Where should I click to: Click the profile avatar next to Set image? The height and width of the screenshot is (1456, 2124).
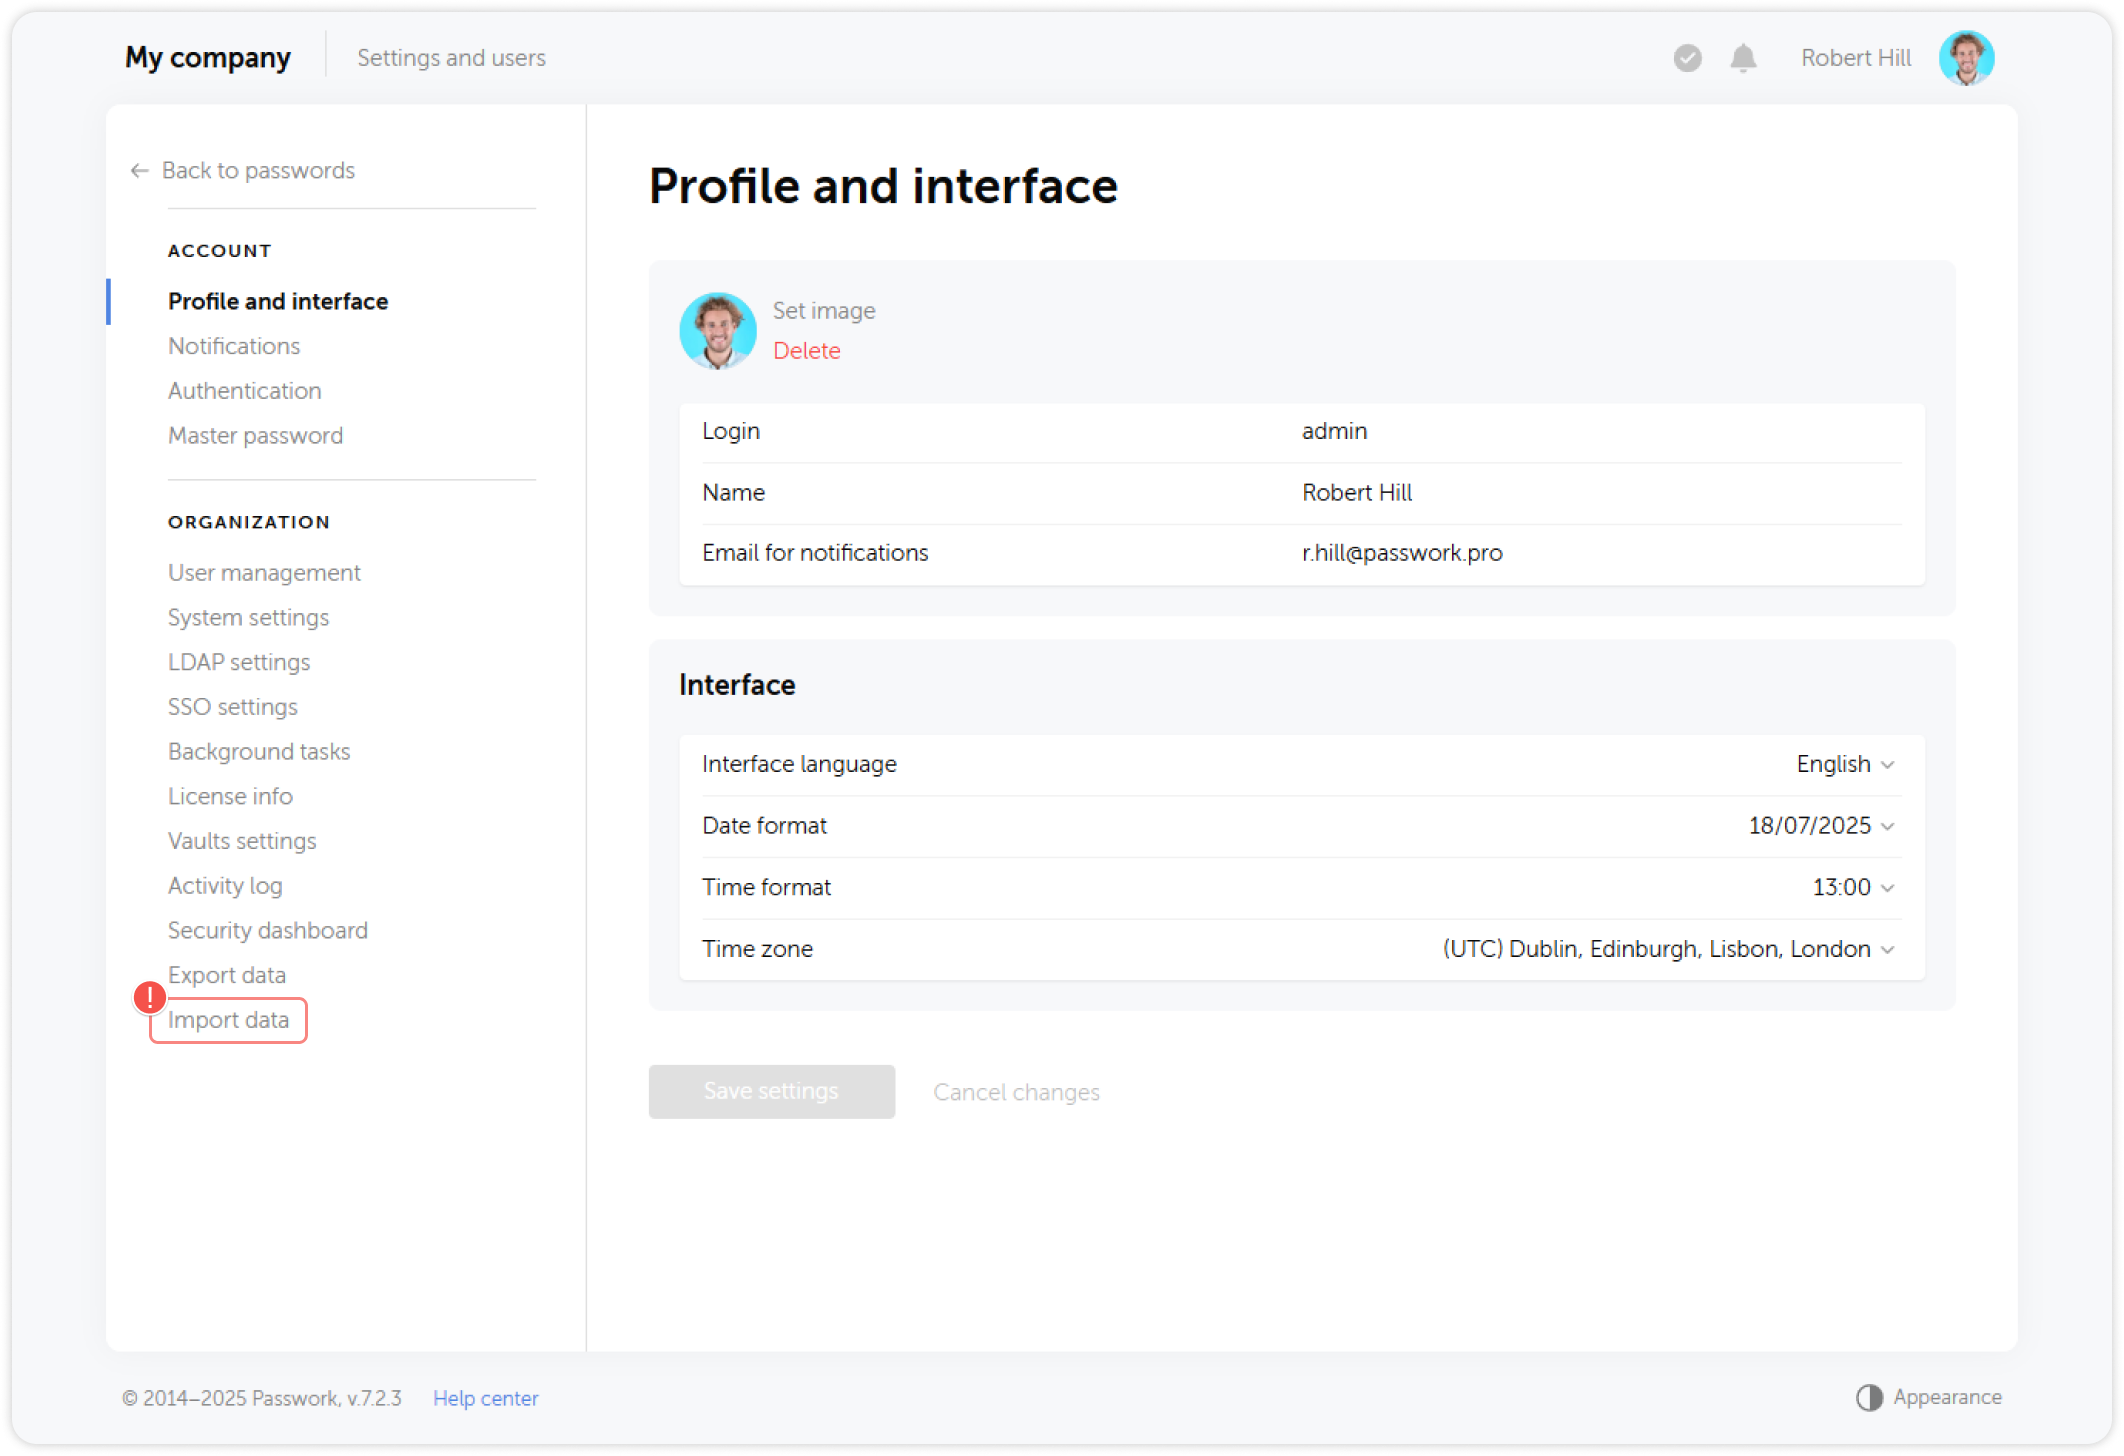717,331
